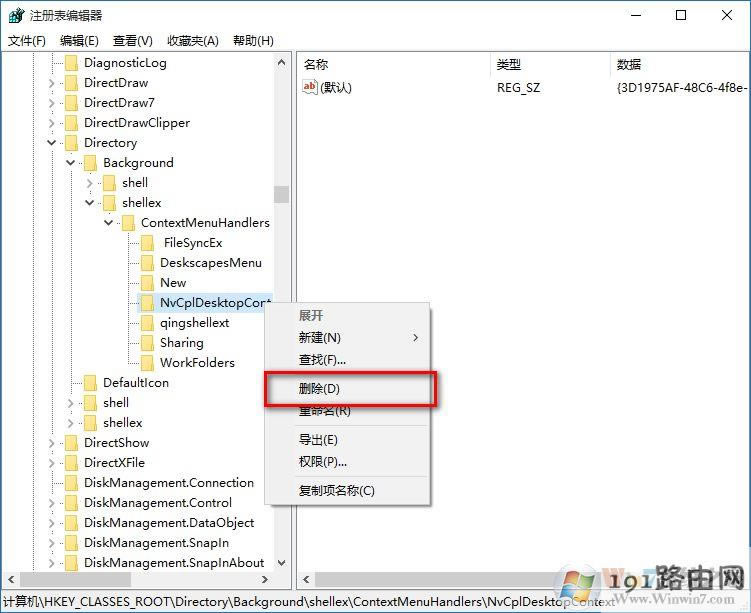Click the DeskscapesMenu folder icon
Image resolution: width=751 pixels, height=613 pixels.
click(148, 263)
